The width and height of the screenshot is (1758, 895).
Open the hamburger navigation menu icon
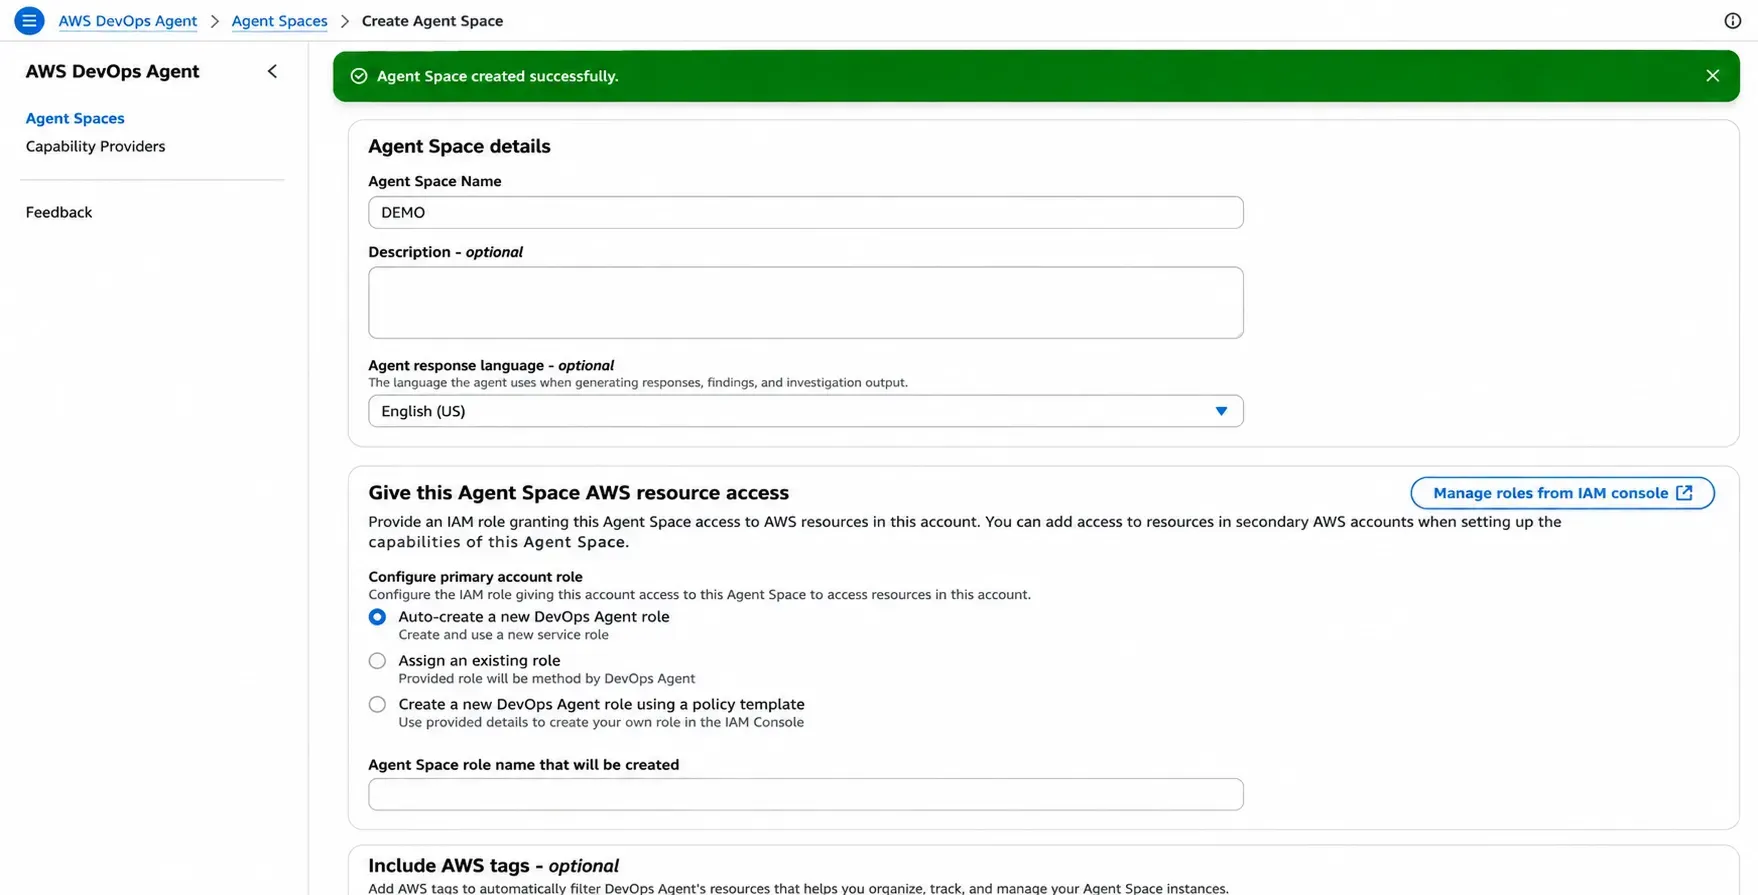coord(29,20)
